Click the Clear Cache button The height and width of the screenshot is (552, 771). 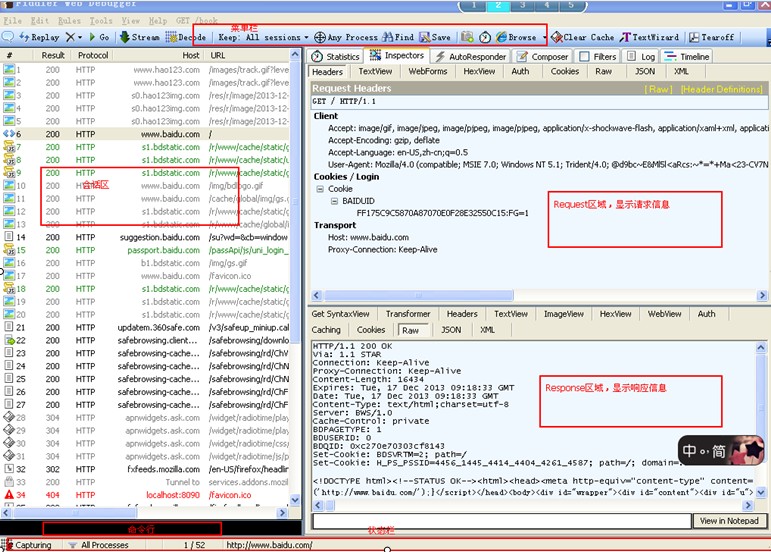pyautogui.click(x=583, y=37)
